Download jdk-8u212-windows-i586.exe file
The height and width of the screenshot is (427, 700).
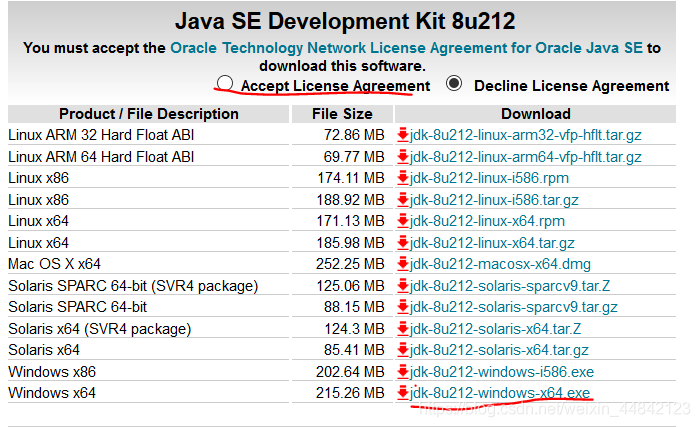tap(502, 372)
